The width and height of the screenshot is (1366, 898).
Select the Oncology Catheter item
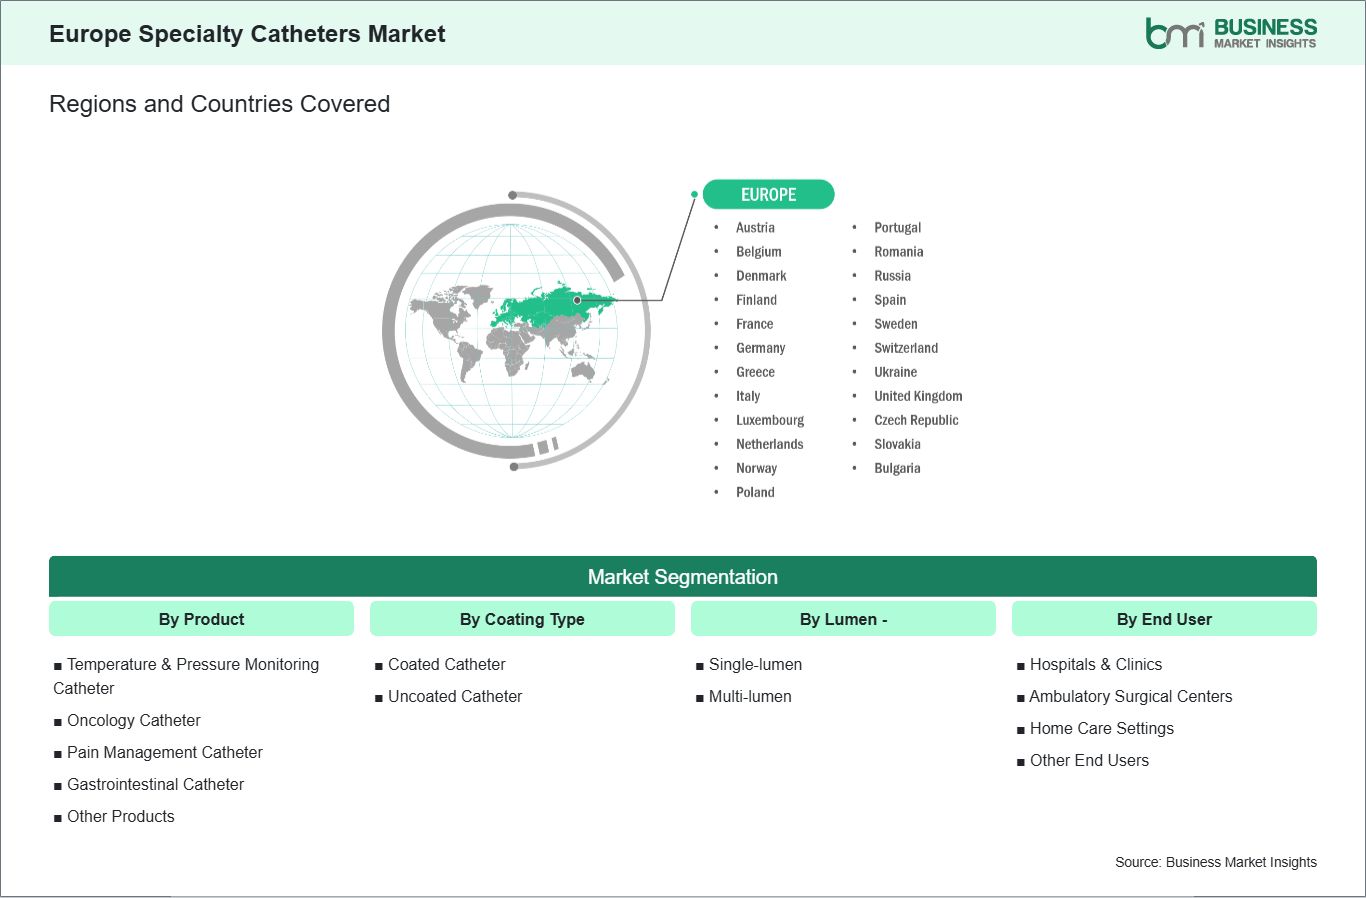(133, 720)
